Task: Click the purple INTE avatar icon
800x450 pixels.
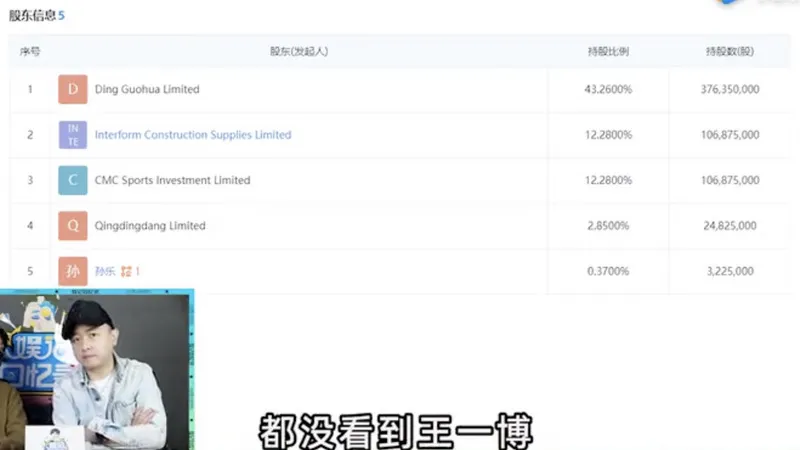Action: (72, 135)
